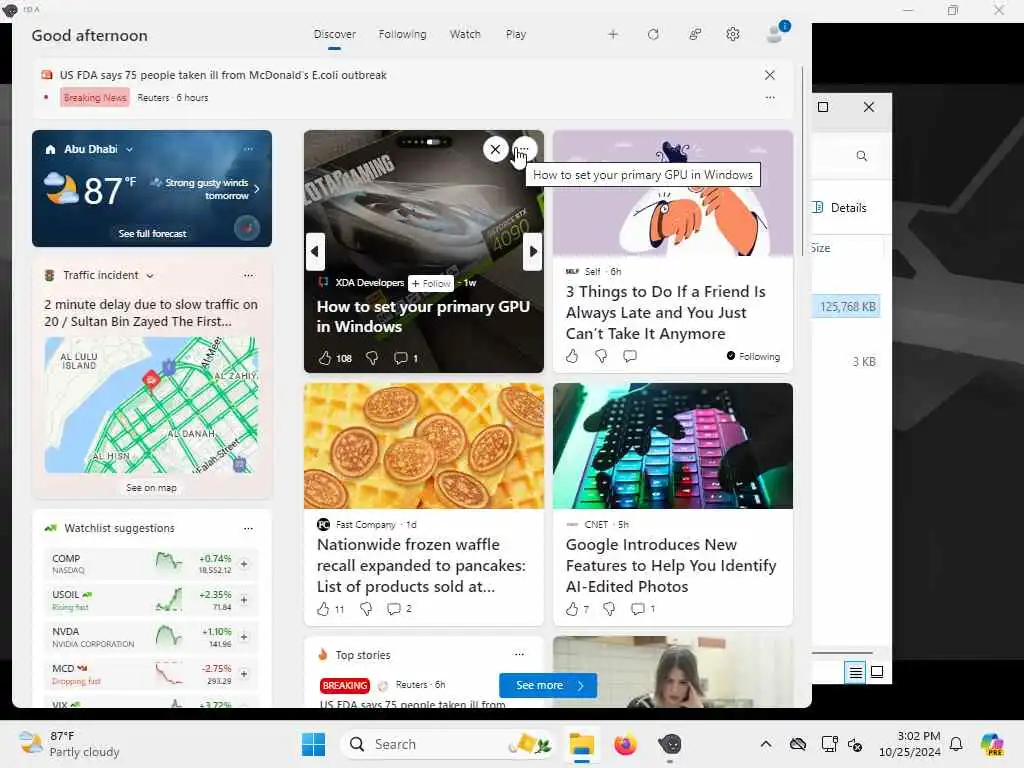The width and height of the screenshot is (1024, 768).
Task: Open the strong gusty winds alert chevron
Action: 257,189
